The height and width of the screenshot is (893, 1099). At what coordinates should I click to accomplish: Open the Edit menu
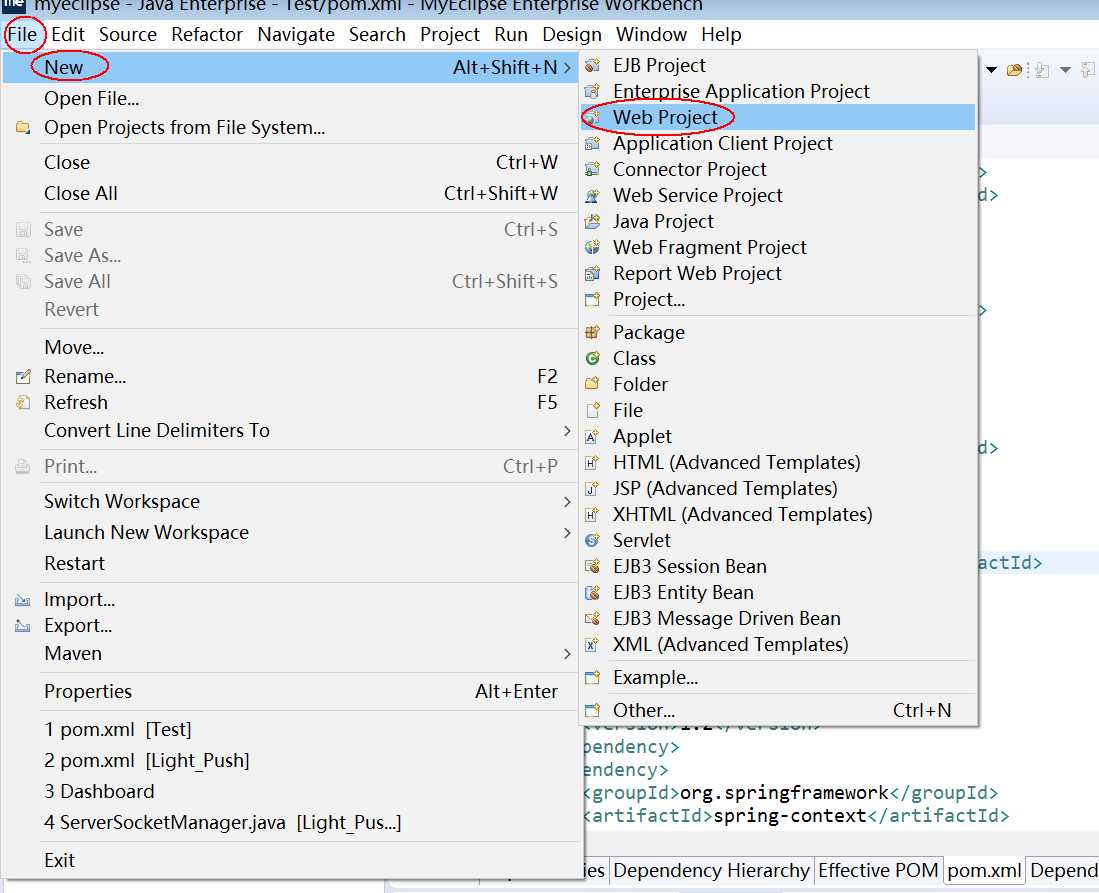pos(68,34)
